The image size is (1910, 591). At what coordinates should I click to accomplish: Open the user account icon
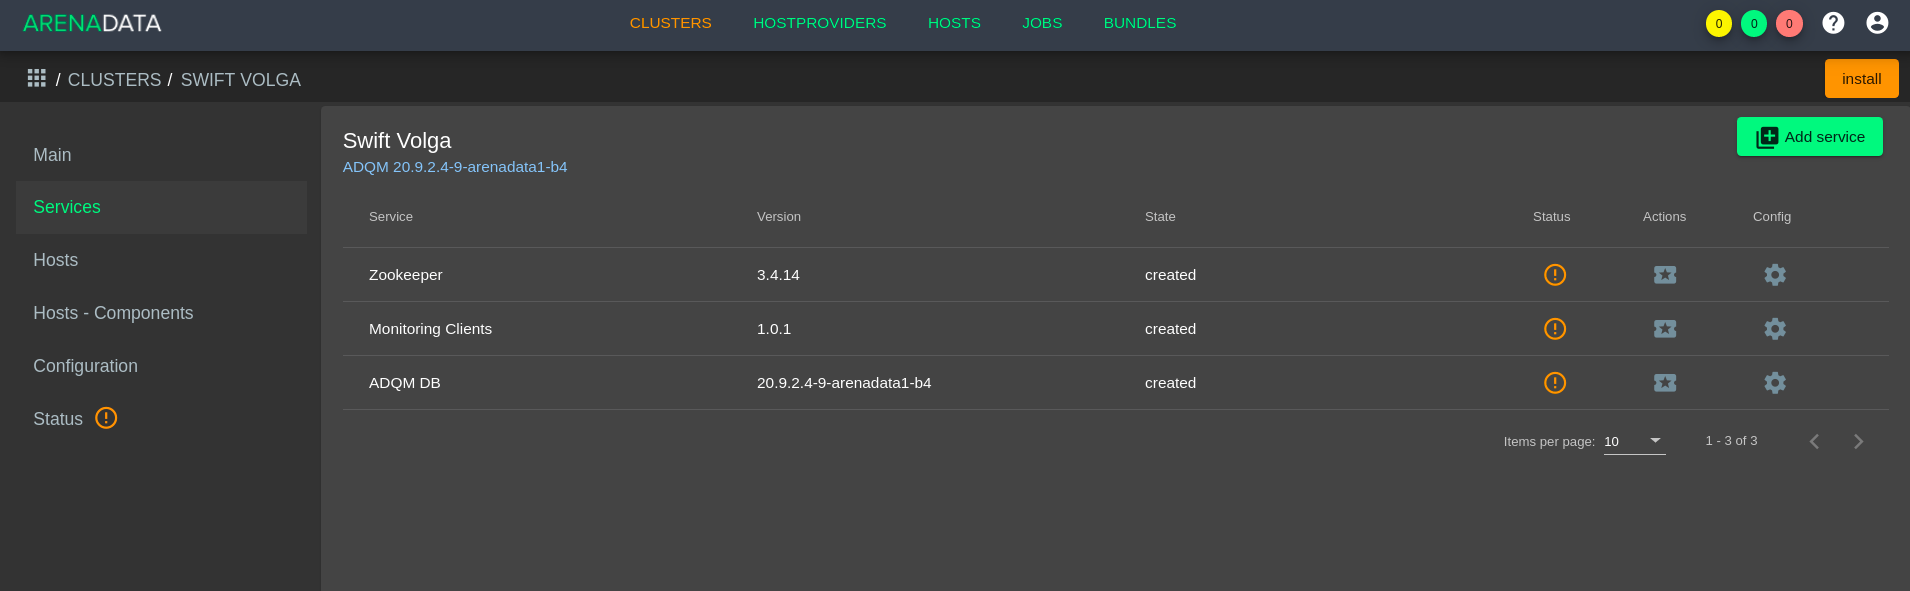click(1877, 23)
